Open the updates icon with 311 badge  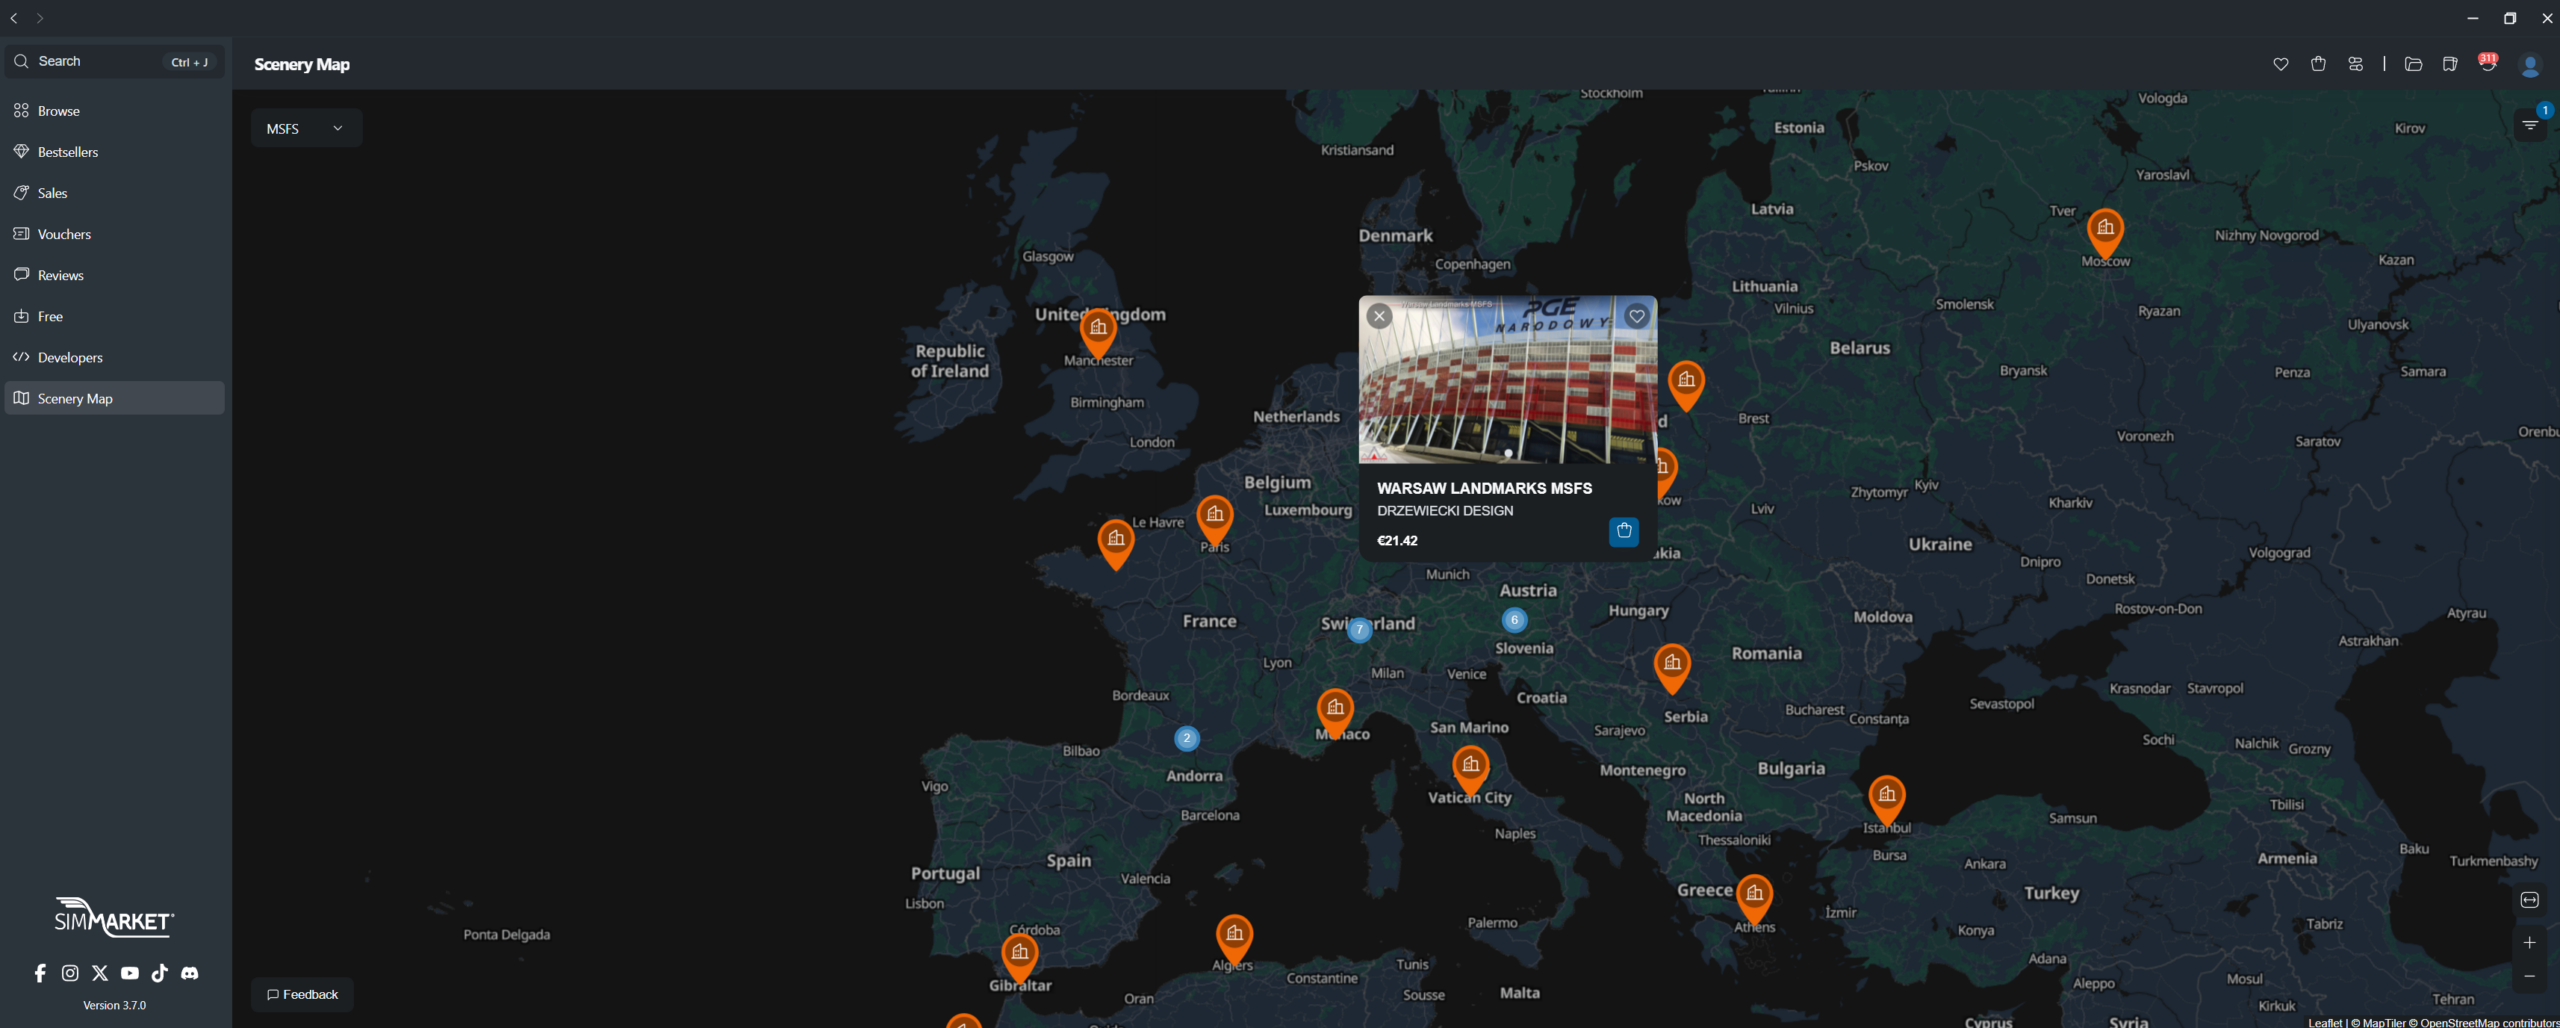pos(2487,64)
